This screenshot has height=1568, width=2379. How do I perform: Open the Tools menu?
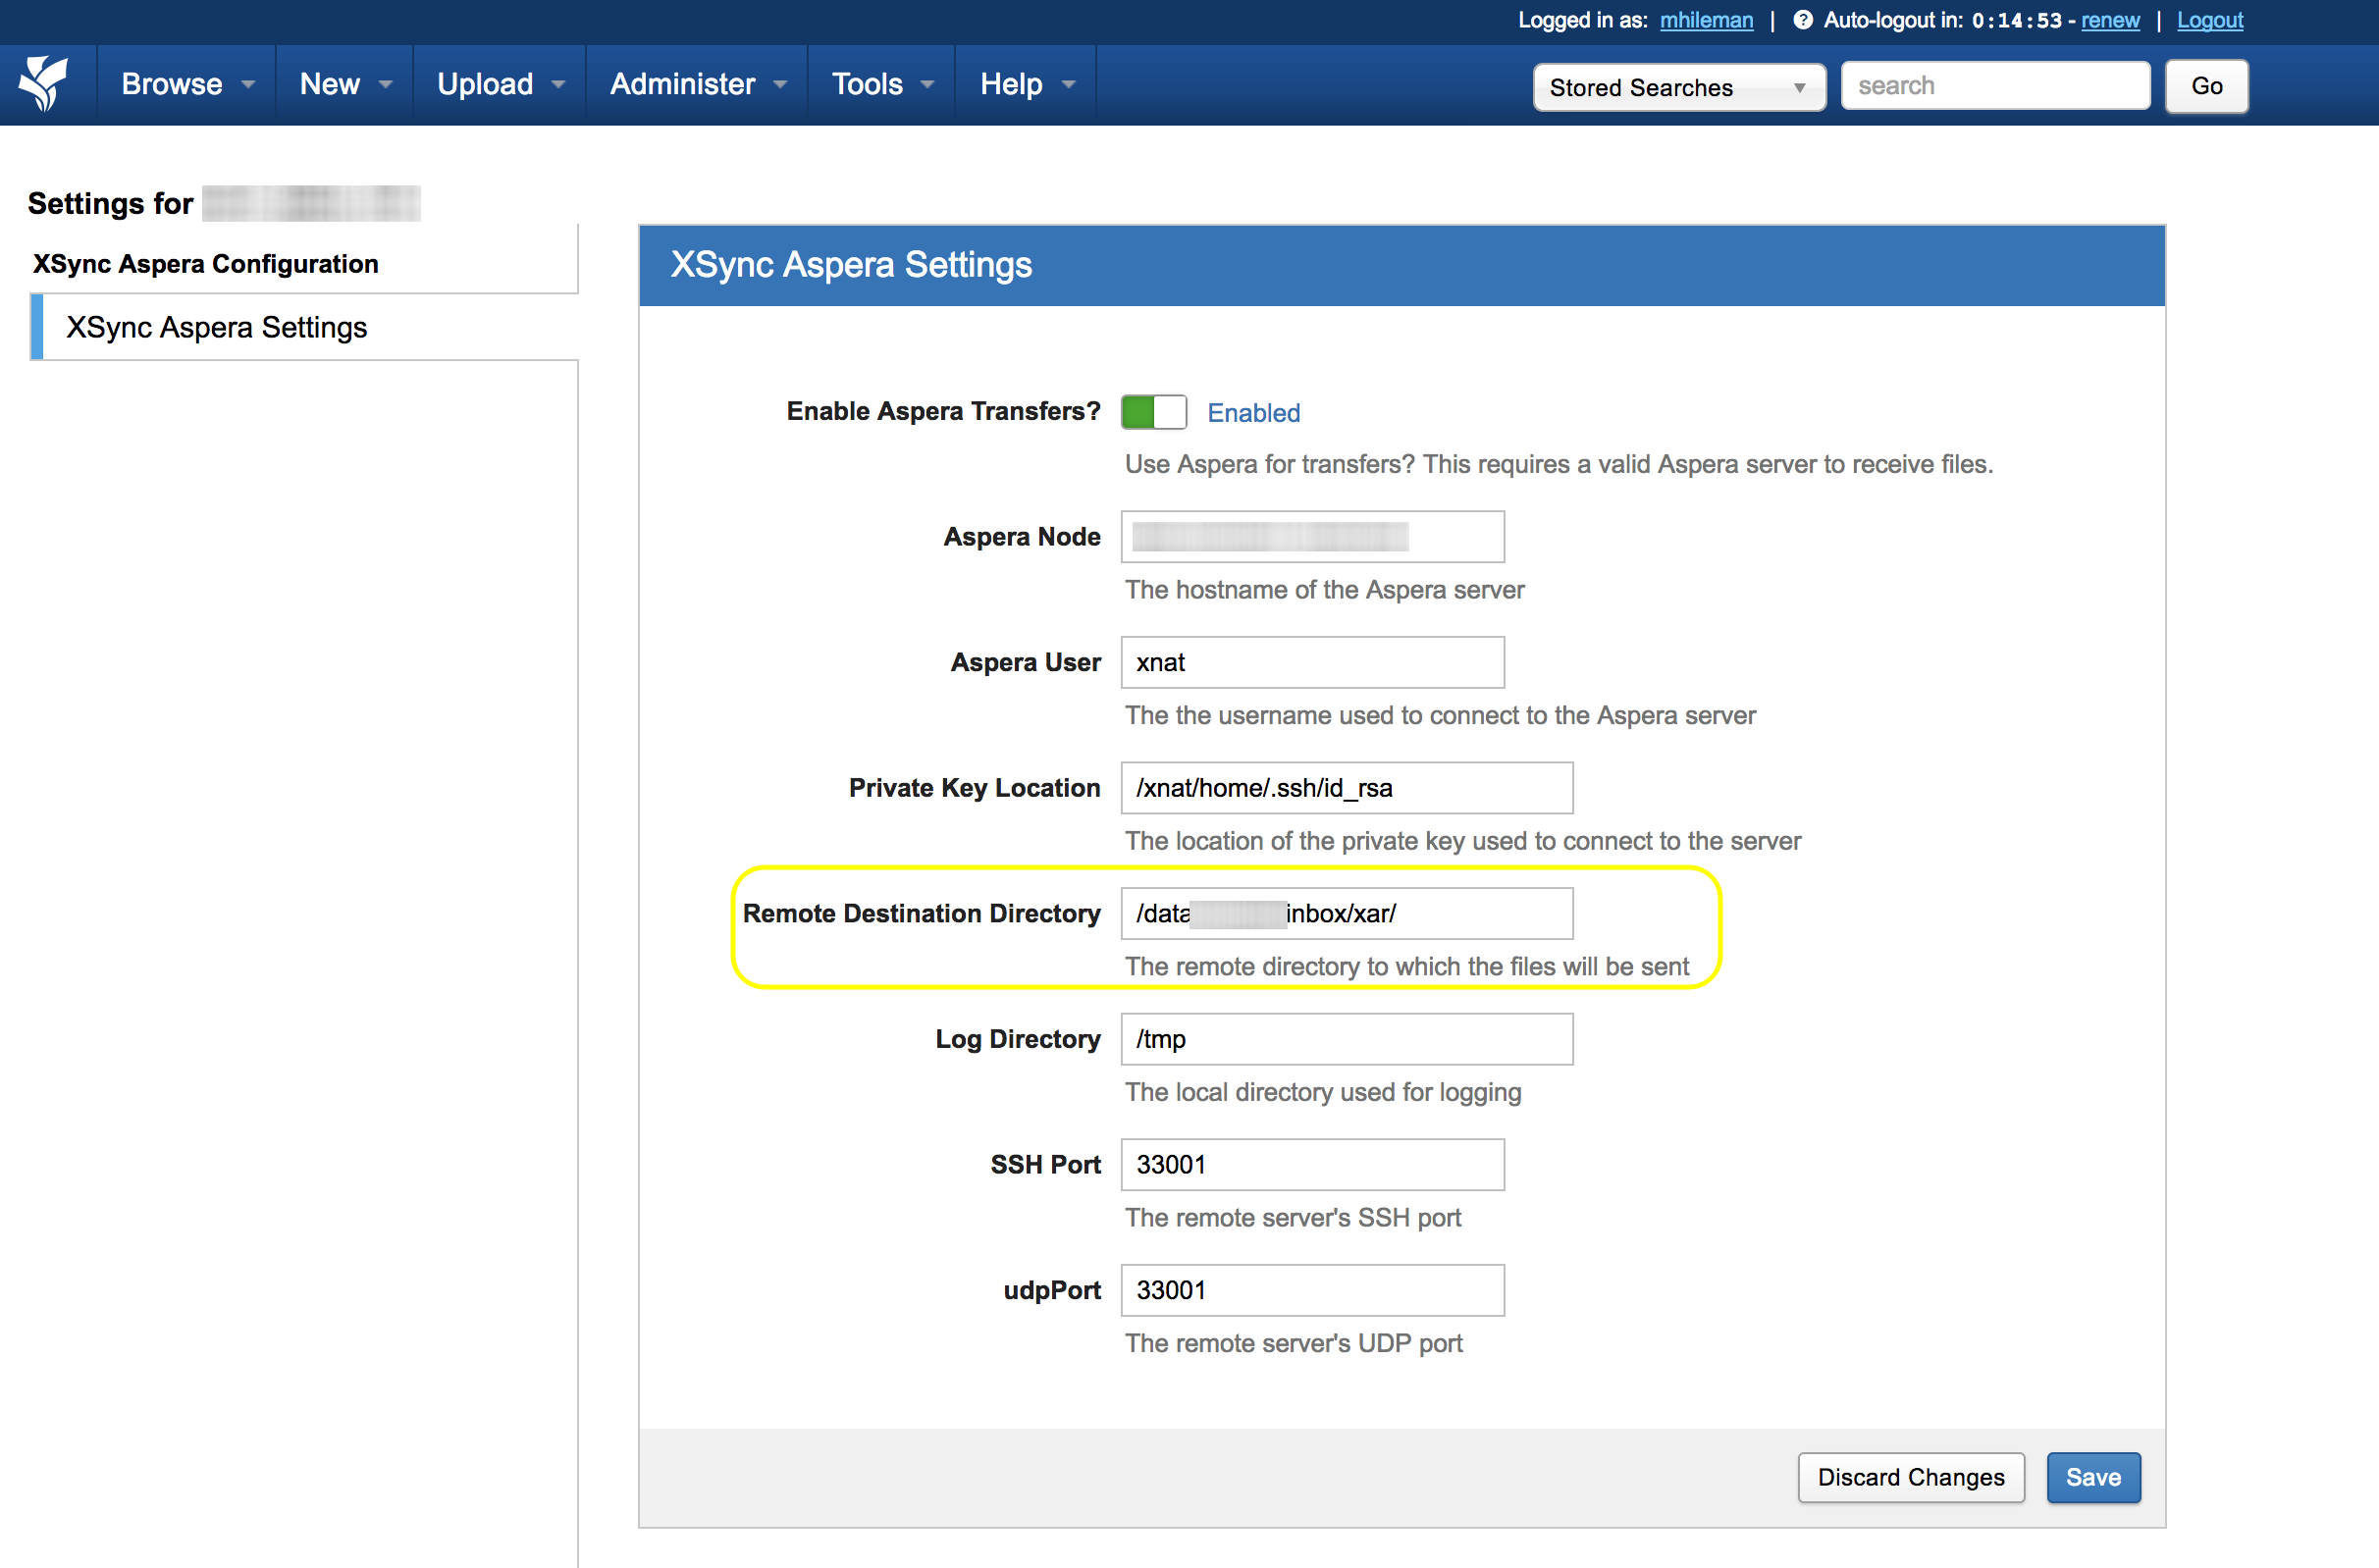coord(881,84)
